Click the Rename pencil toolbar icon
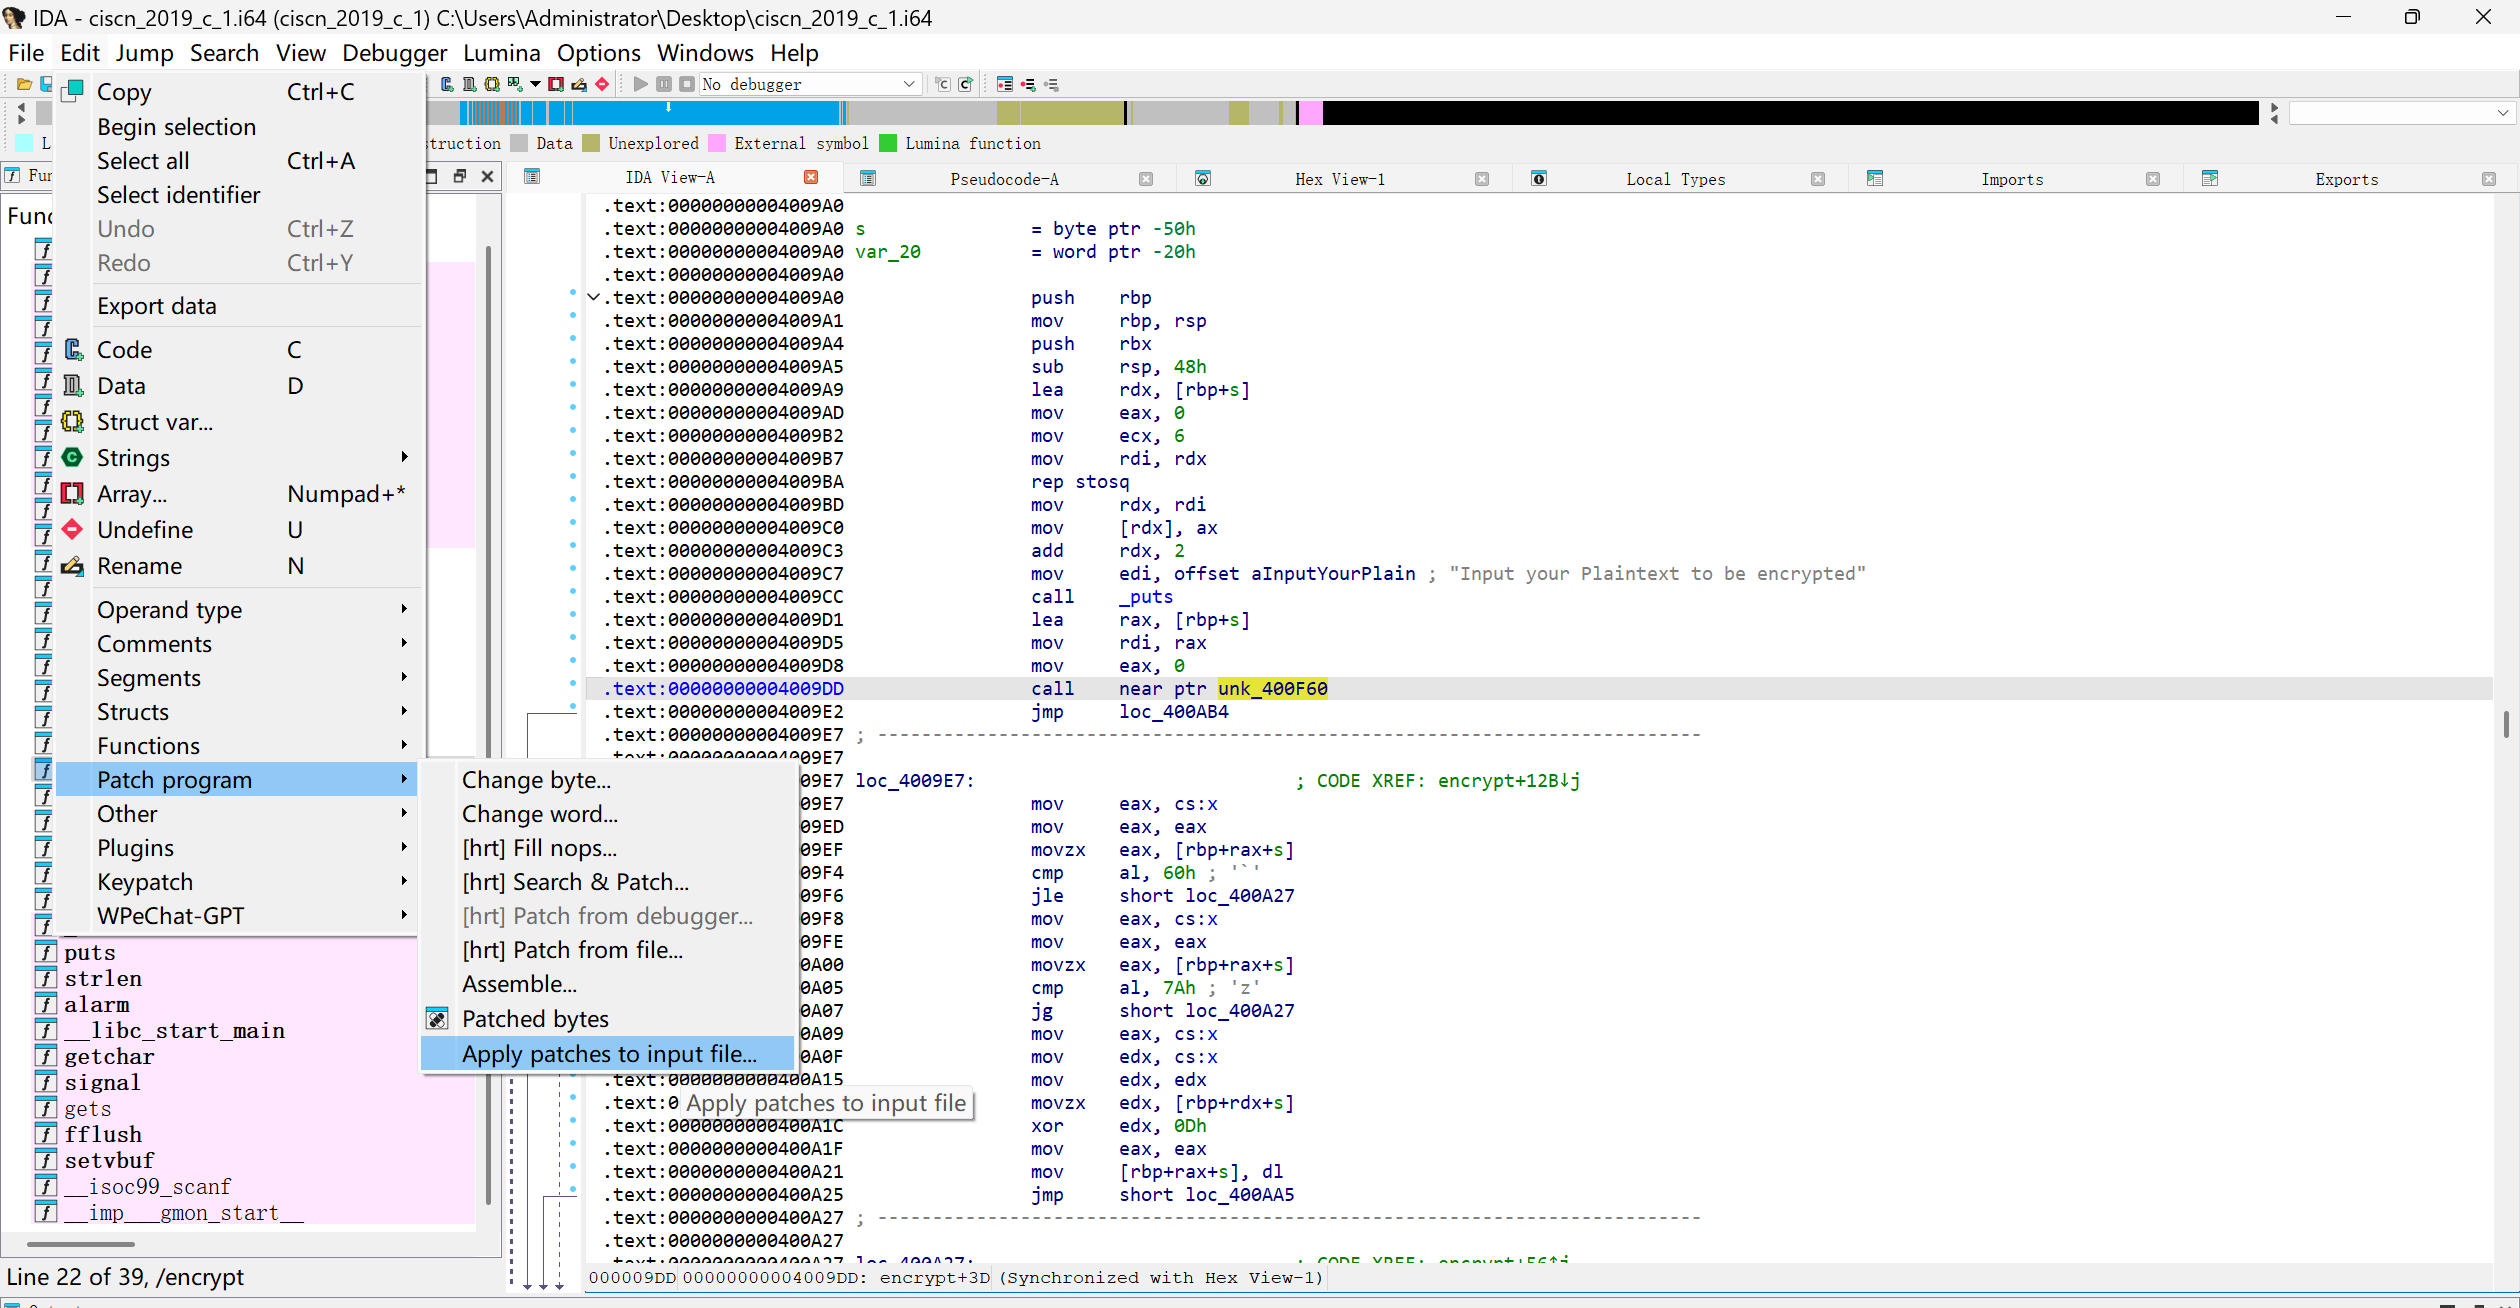Image resolution: width=2520 pixels, height=1308 pixels. tap(579, 84)
